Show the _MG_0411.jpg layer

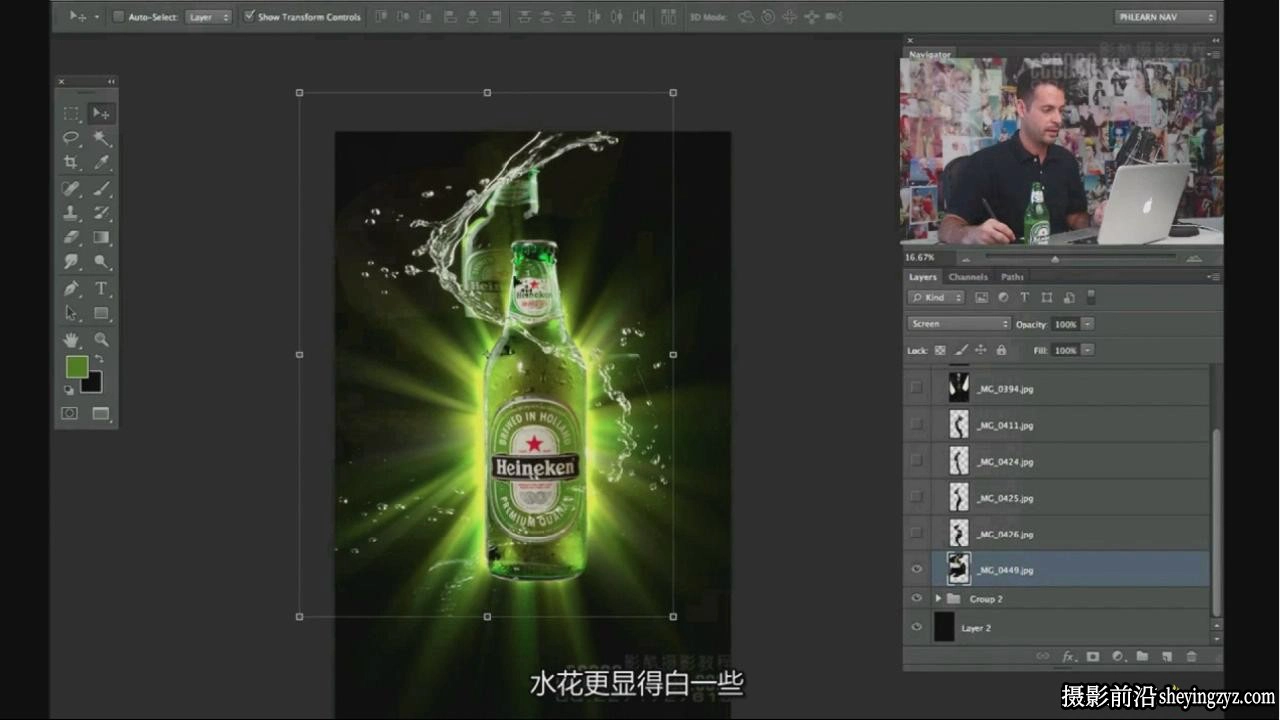coord(916,425)
